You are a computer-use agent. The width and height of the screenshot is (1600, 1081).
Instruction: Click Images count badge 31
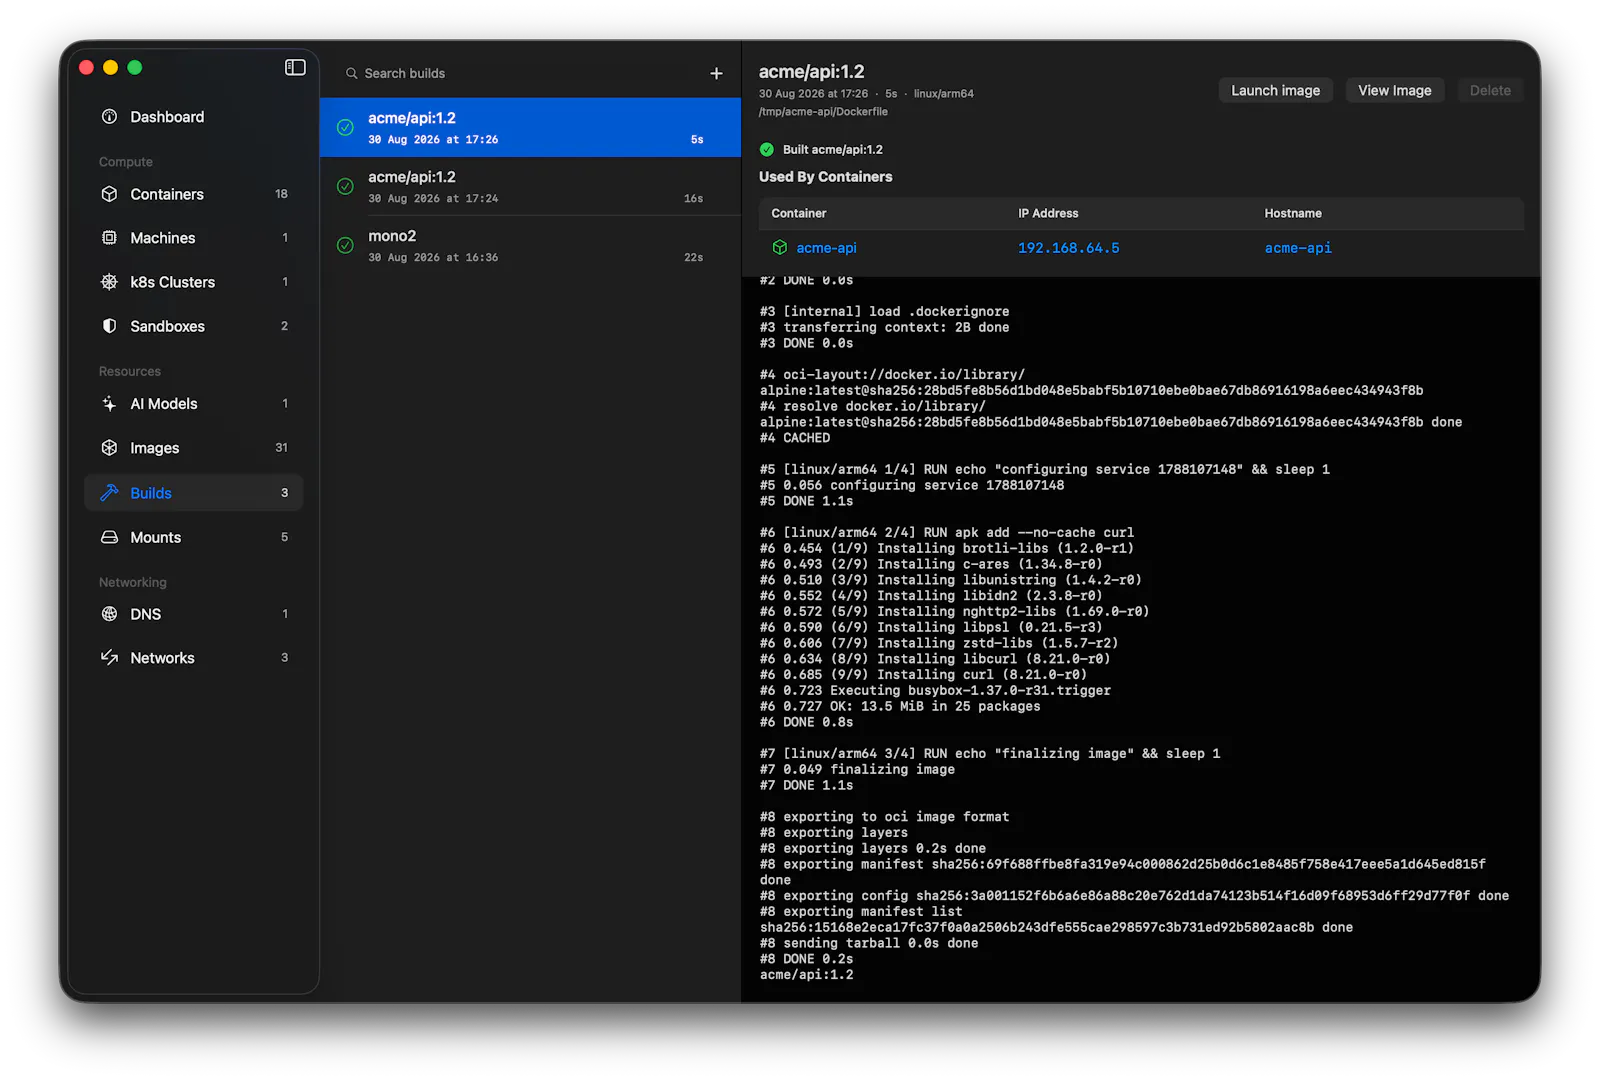click(281, 448)
